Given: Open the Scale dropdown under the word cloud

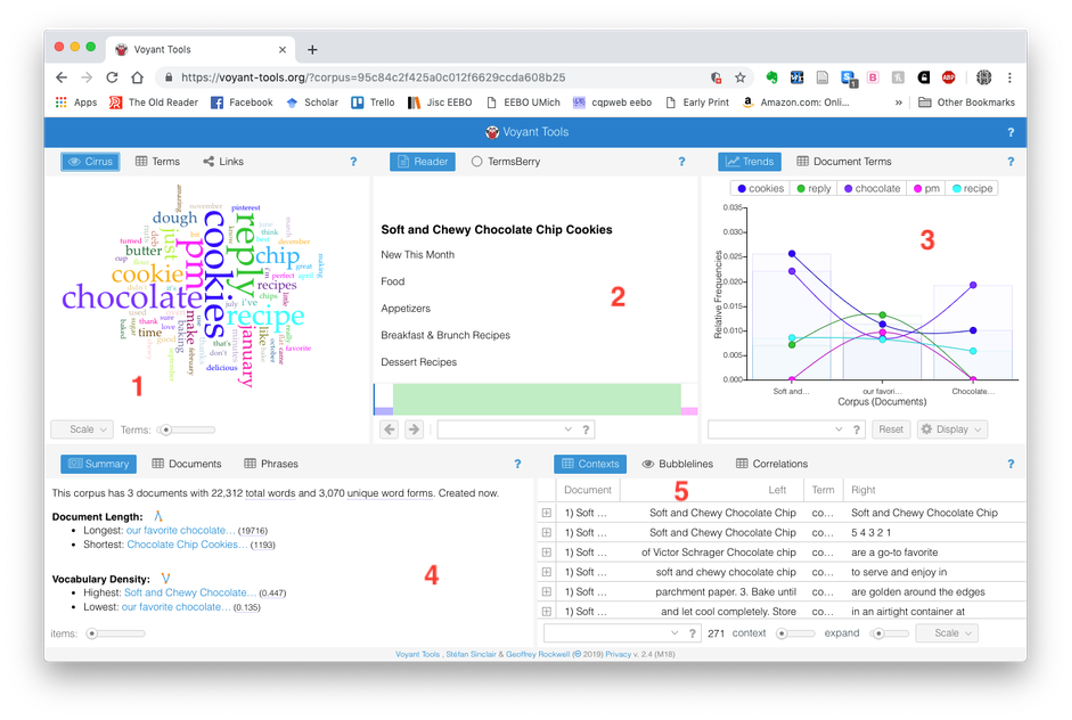Looking at the screenshot, I should 82,429.
